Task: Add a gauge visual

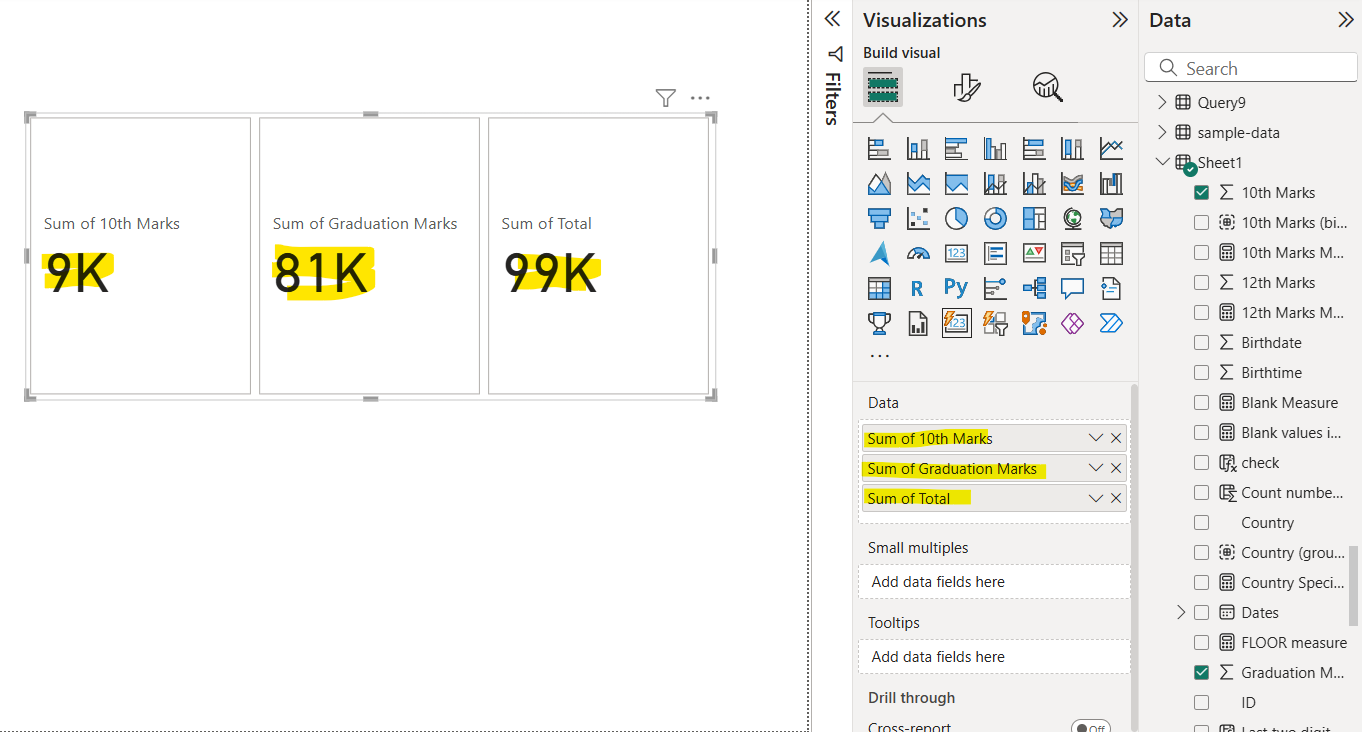Action: tap(917, 253)
